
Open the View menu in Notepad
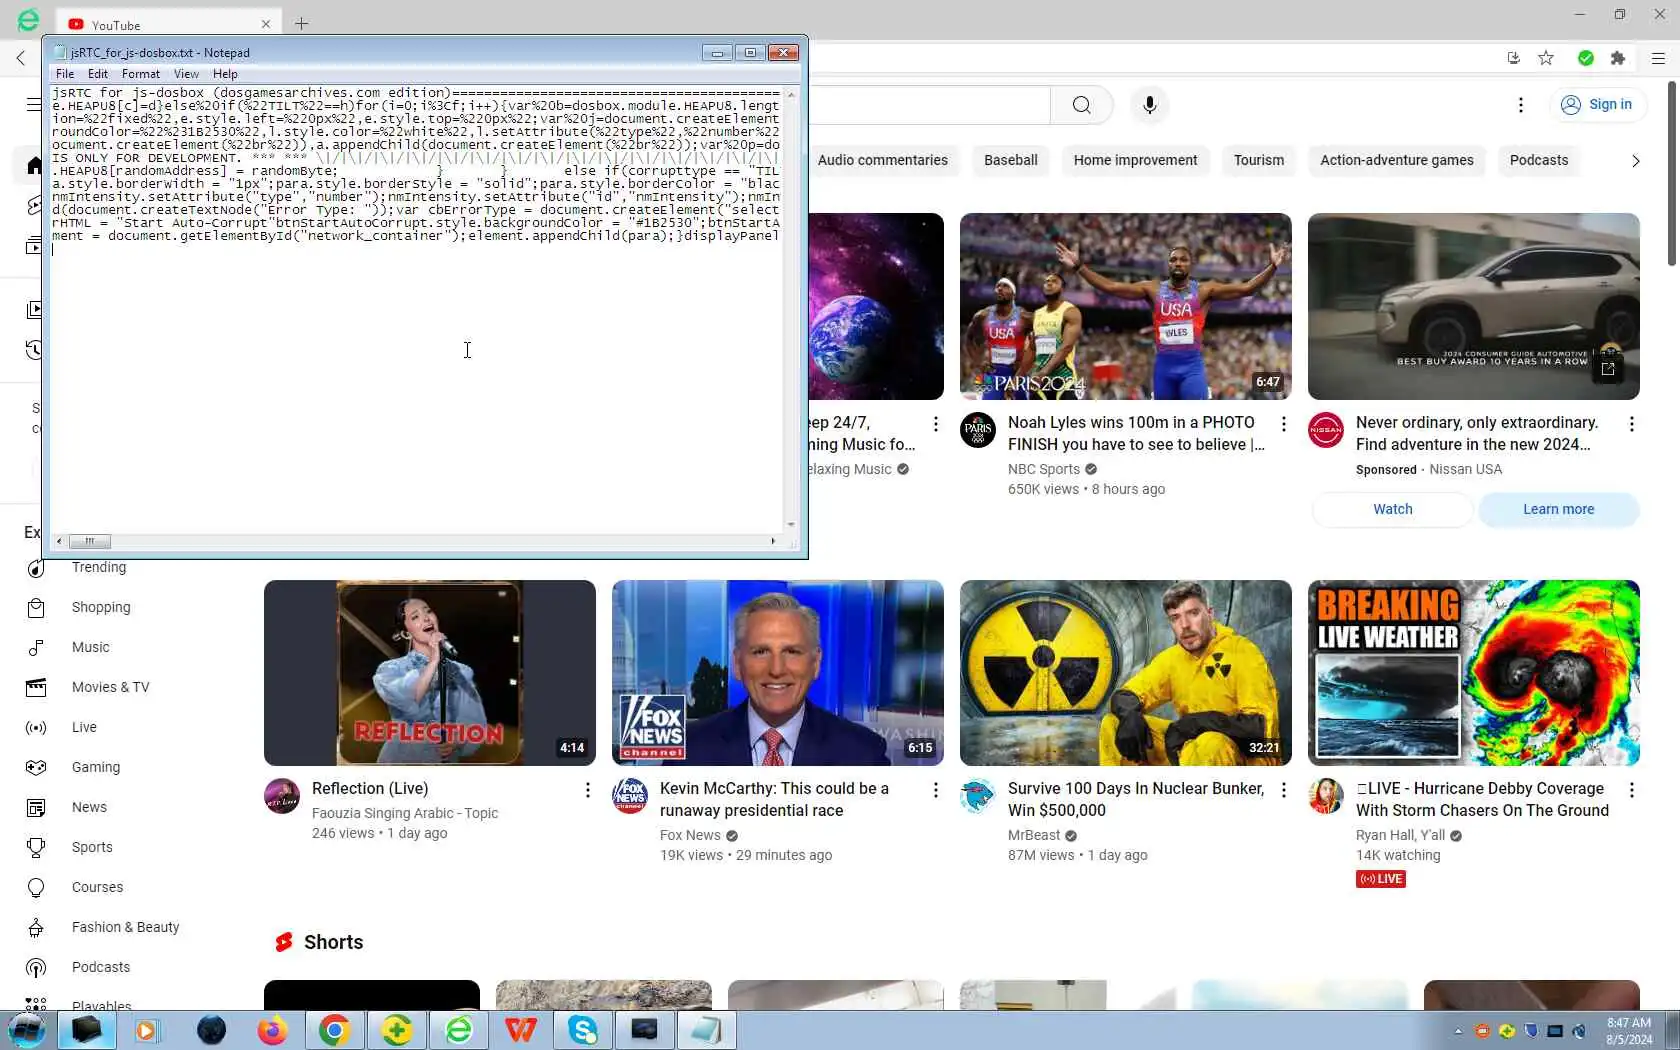tap(186, 74)
